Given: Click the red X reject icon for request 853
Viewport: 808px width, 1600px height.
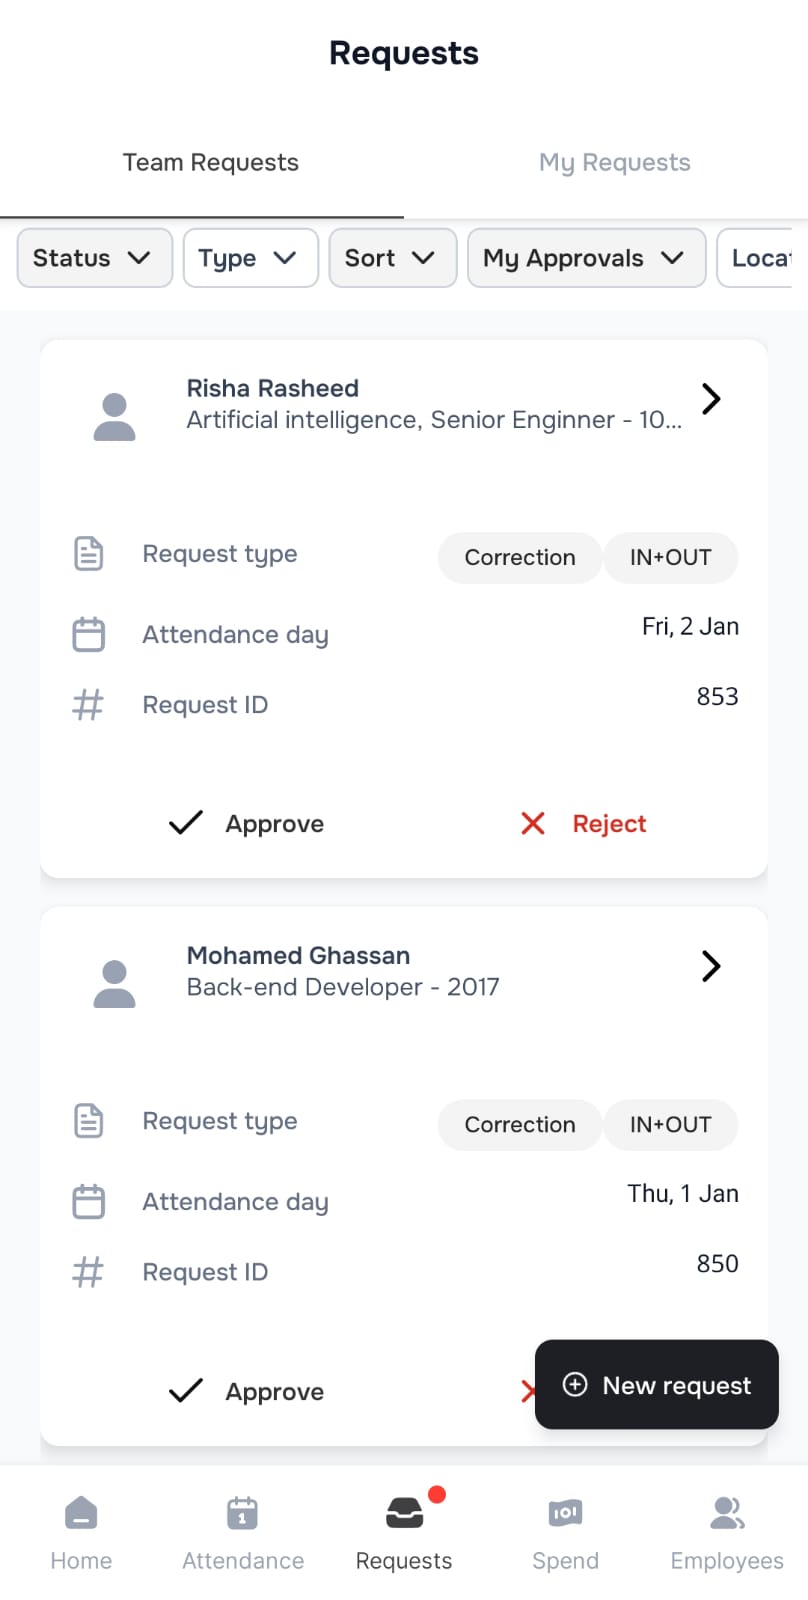Looking at the screenshot, I should click(533, 823).
